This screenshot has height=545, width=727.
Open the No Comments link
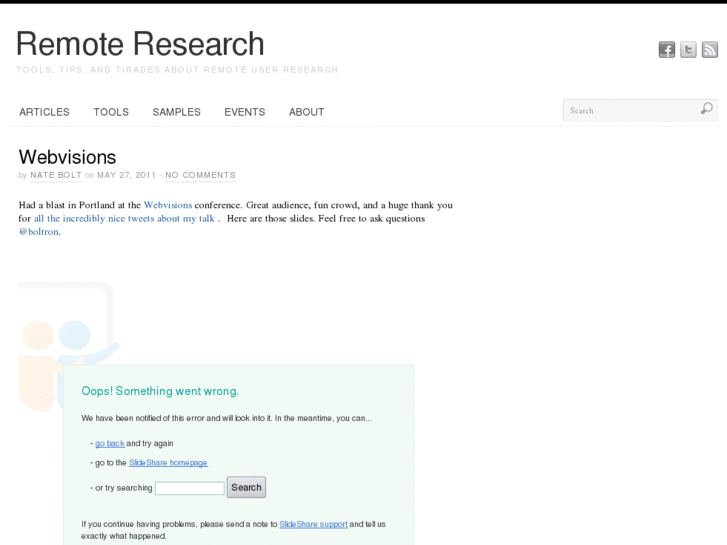click(200, 175)
